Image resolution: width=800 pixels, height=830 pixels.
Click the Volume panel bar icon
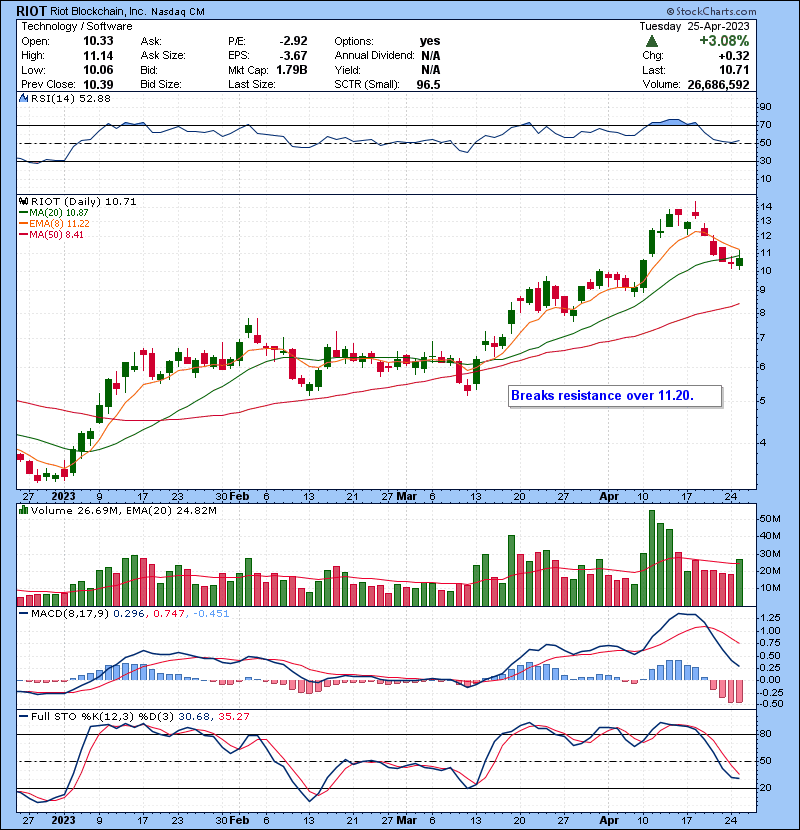pyautogui.click(x=23, y=511)
